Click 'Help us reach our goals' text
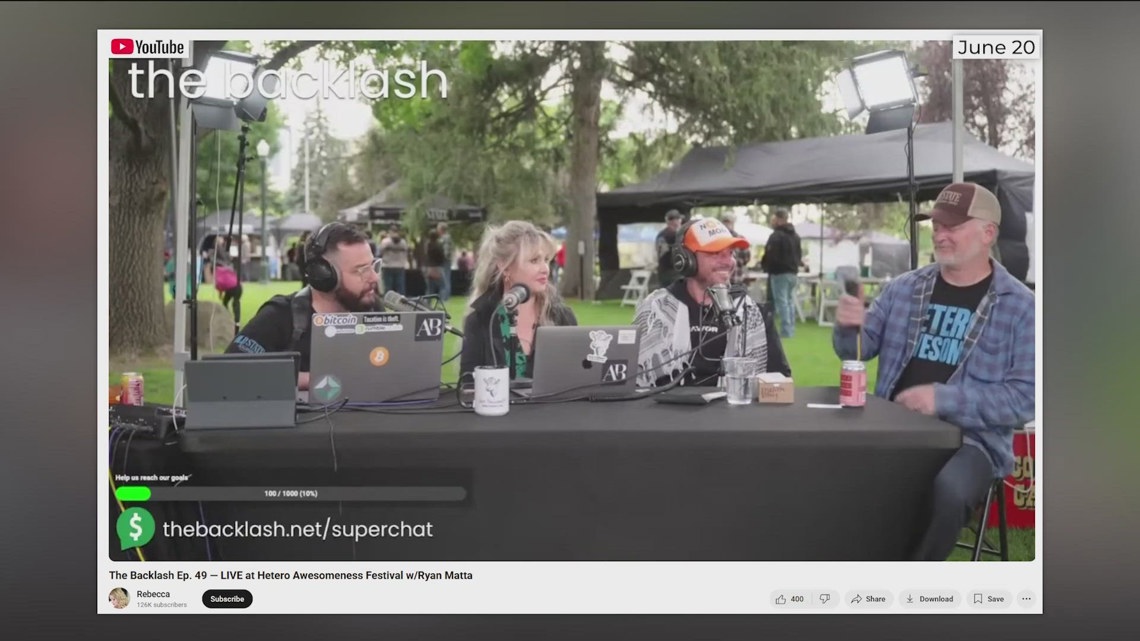This screenshot has height=641, width=1140. pyautogui.click(x=152, y=477)
